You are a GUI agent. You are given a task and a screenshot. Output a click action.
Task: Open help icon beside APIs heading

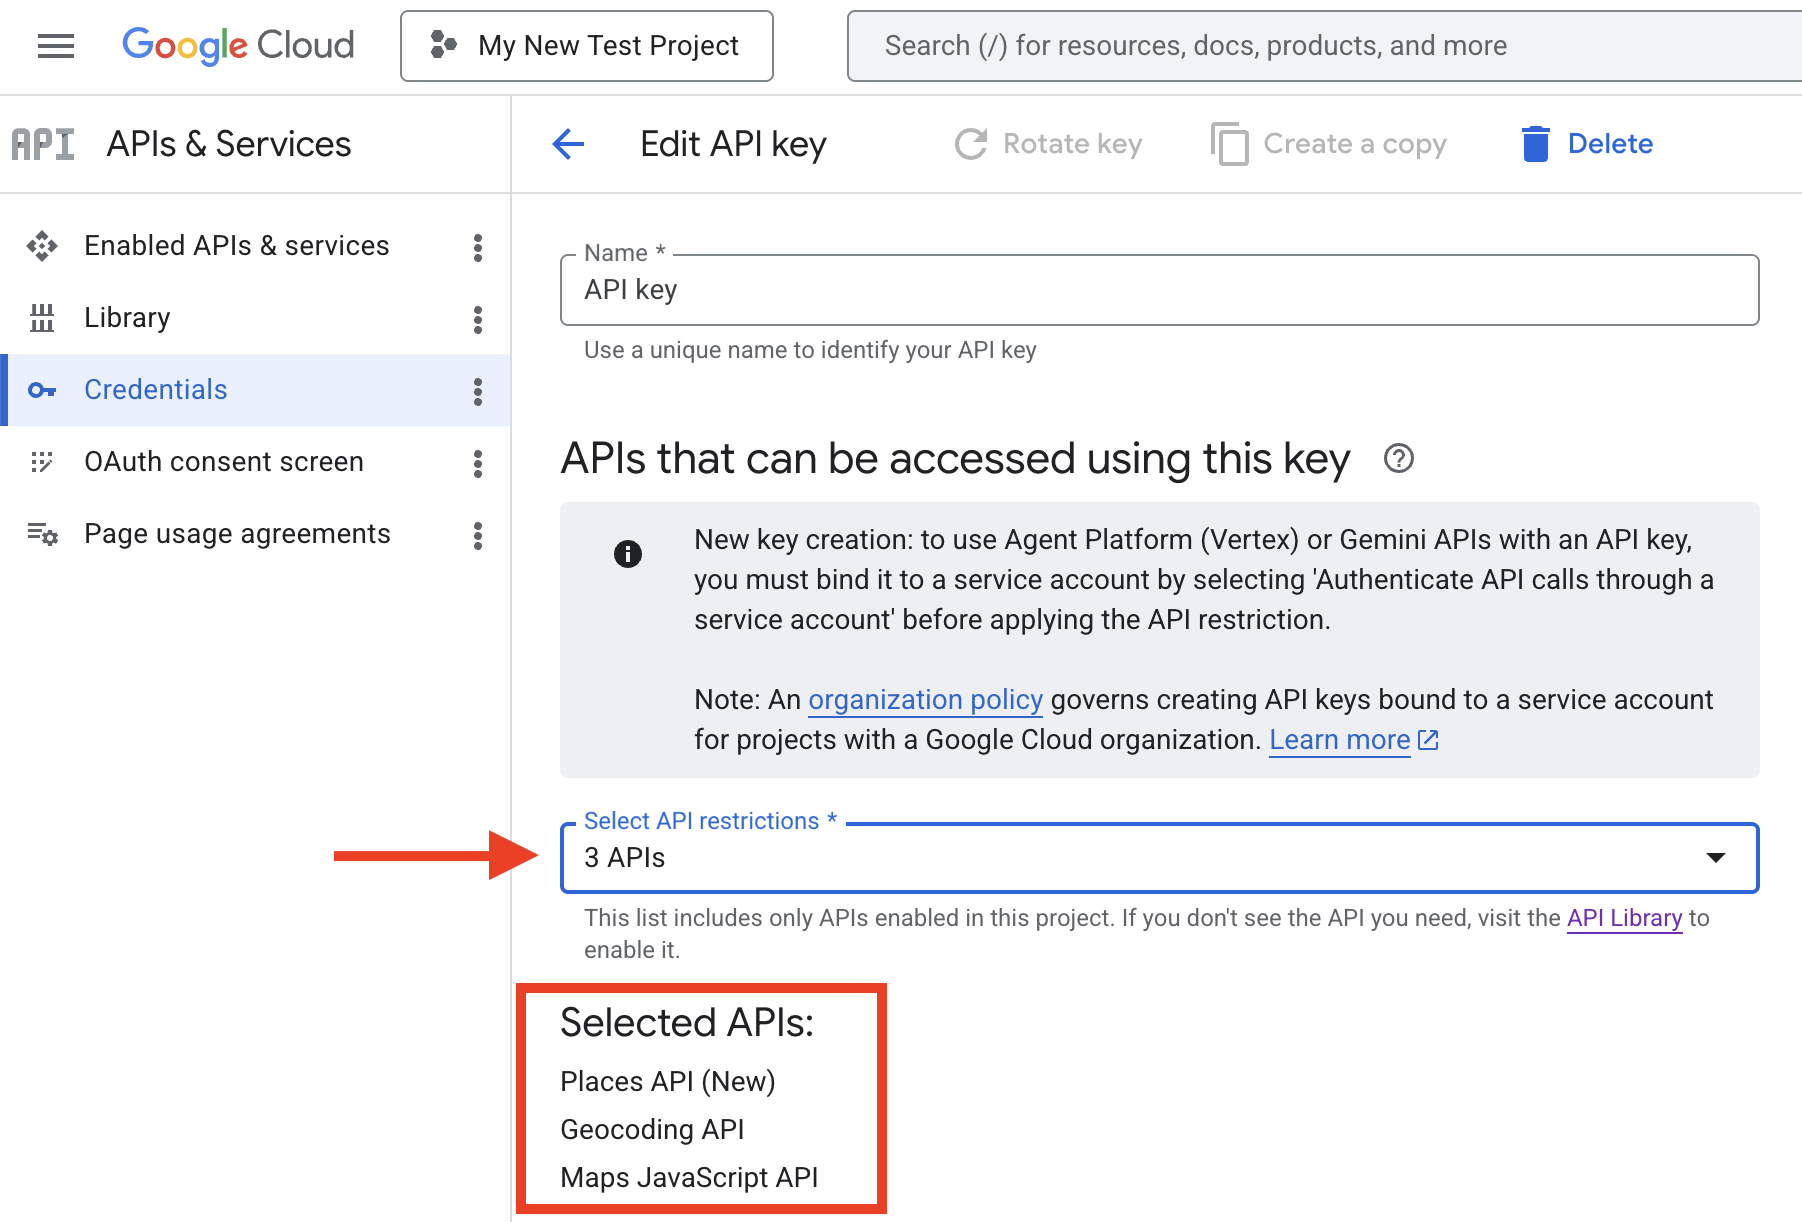point(1398,459)
